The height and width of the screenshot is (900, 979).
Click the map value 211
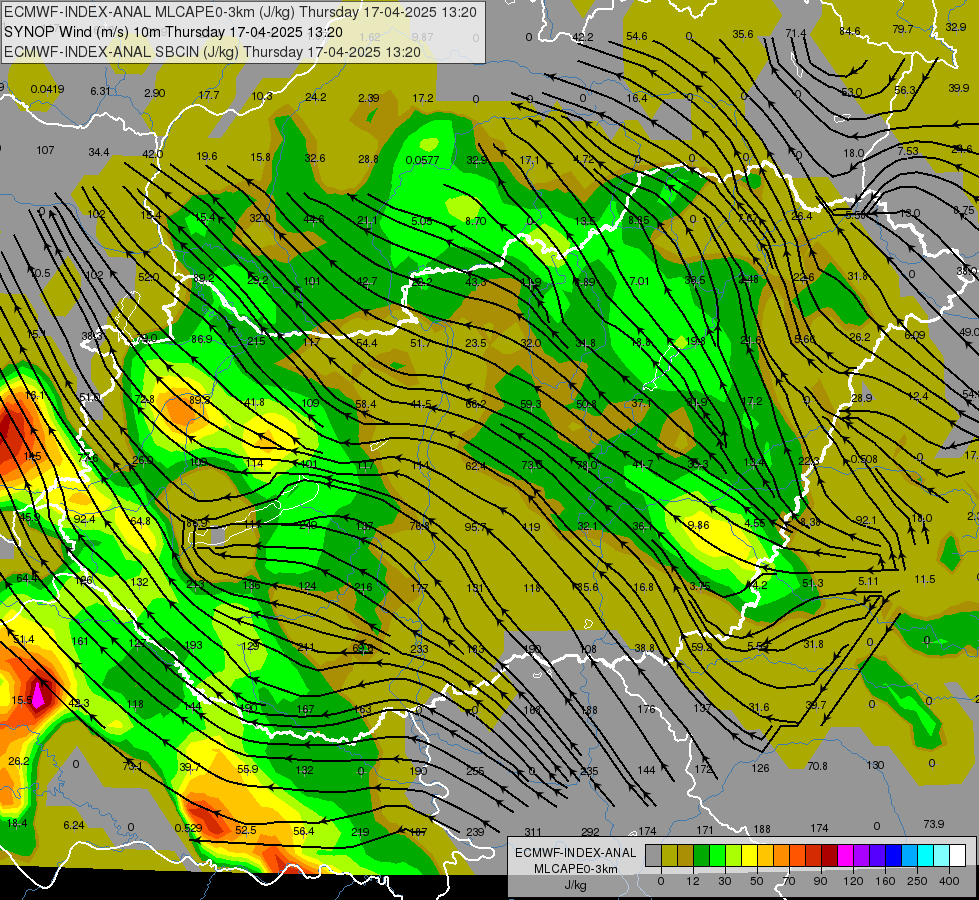[306, 647]
